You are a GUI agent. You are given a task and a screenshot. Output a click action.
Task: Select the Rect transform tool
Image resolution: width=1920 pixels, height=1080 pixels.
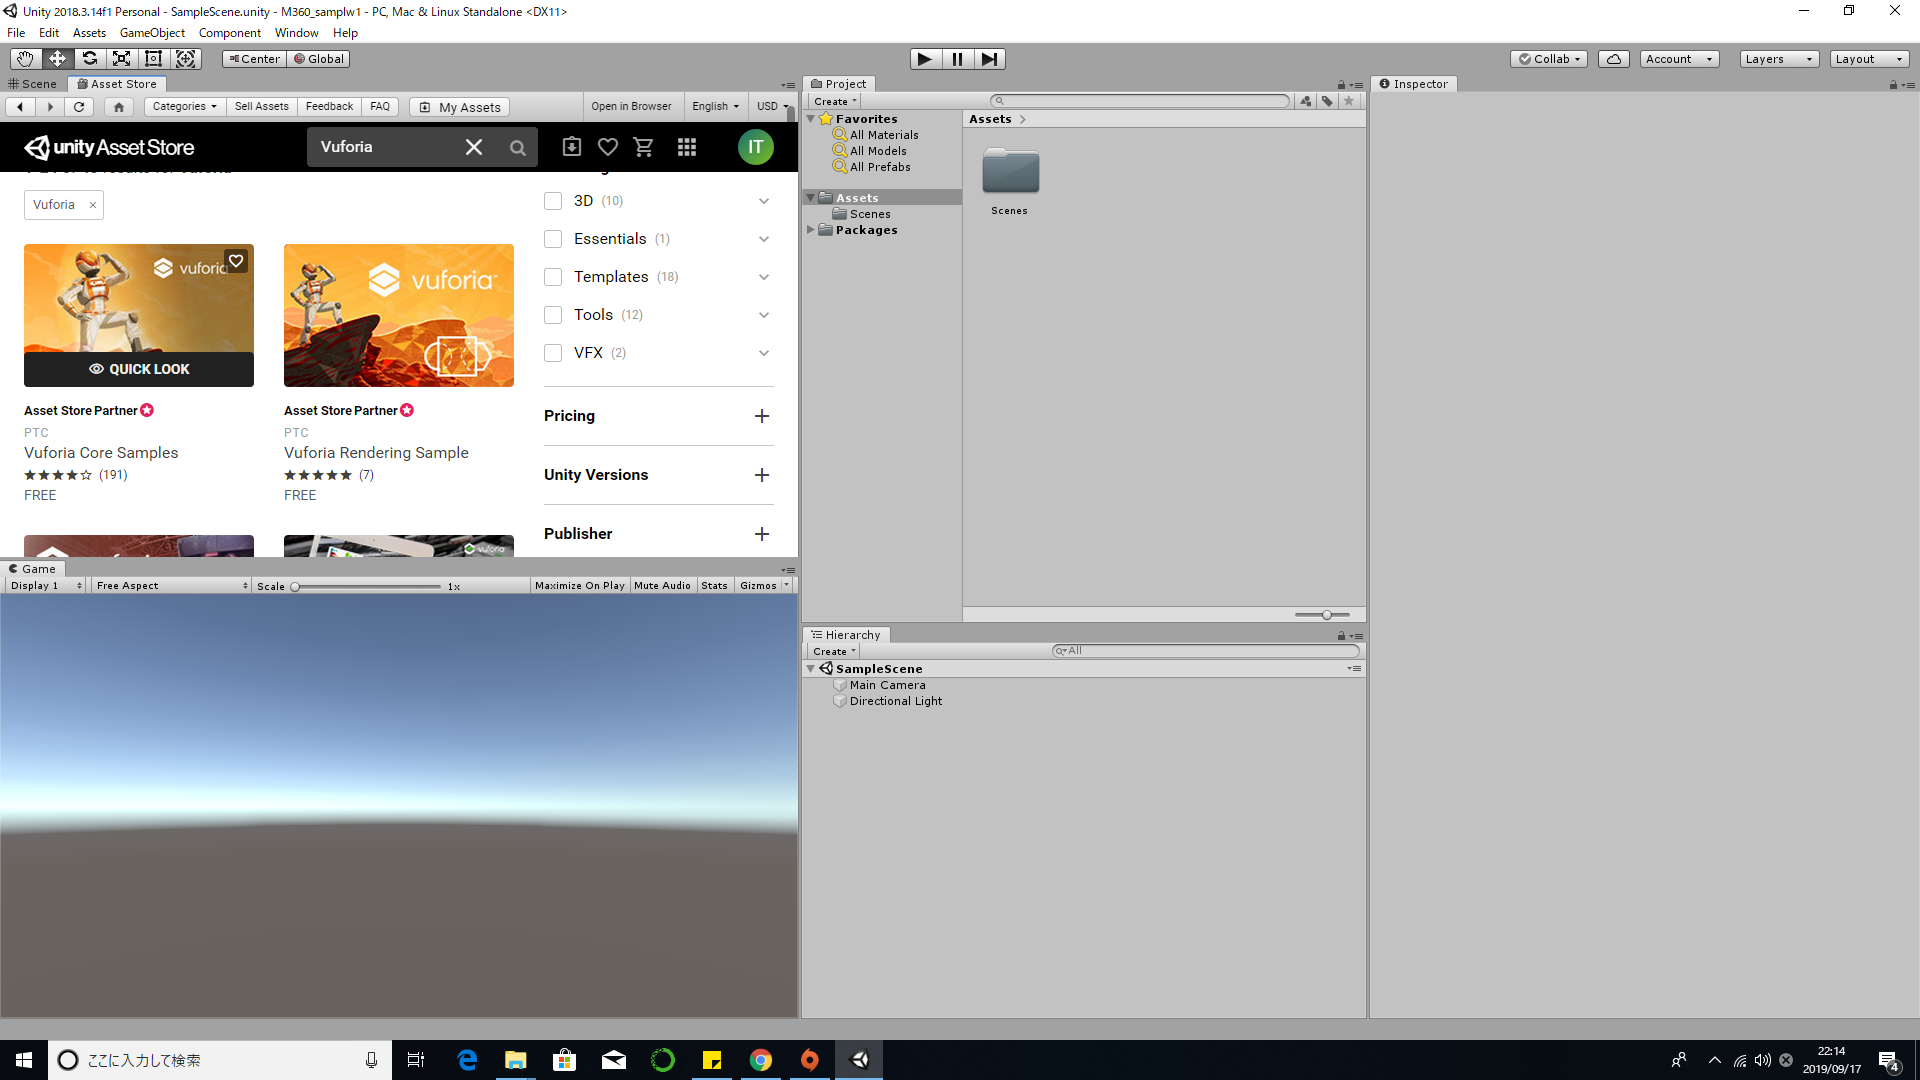click(x=153, y=59)
